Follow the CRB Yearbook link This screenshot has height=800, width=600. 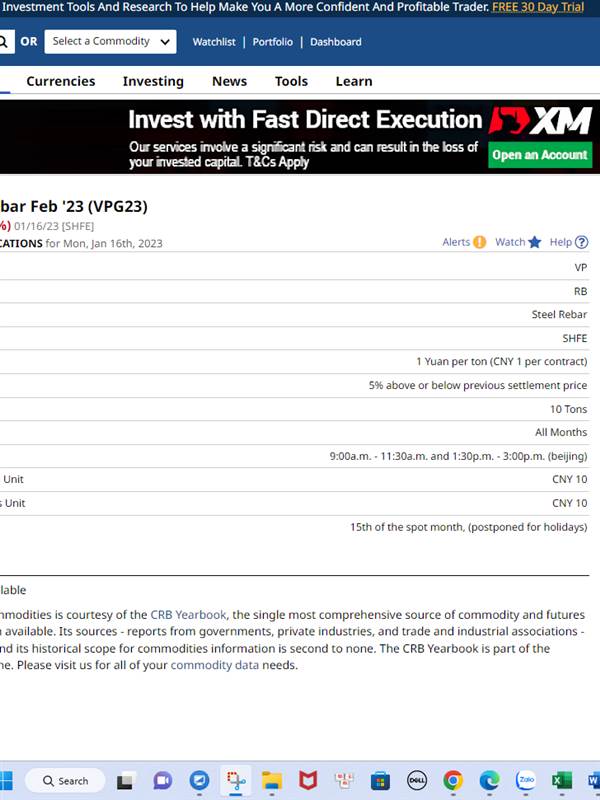(188, 615)
